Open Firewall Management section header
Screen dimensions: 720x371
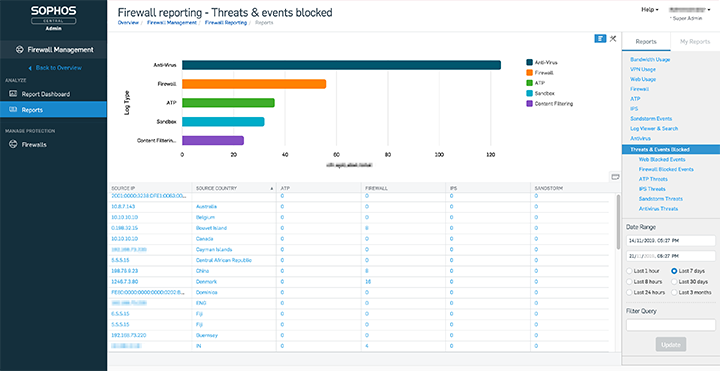point(53,50)
